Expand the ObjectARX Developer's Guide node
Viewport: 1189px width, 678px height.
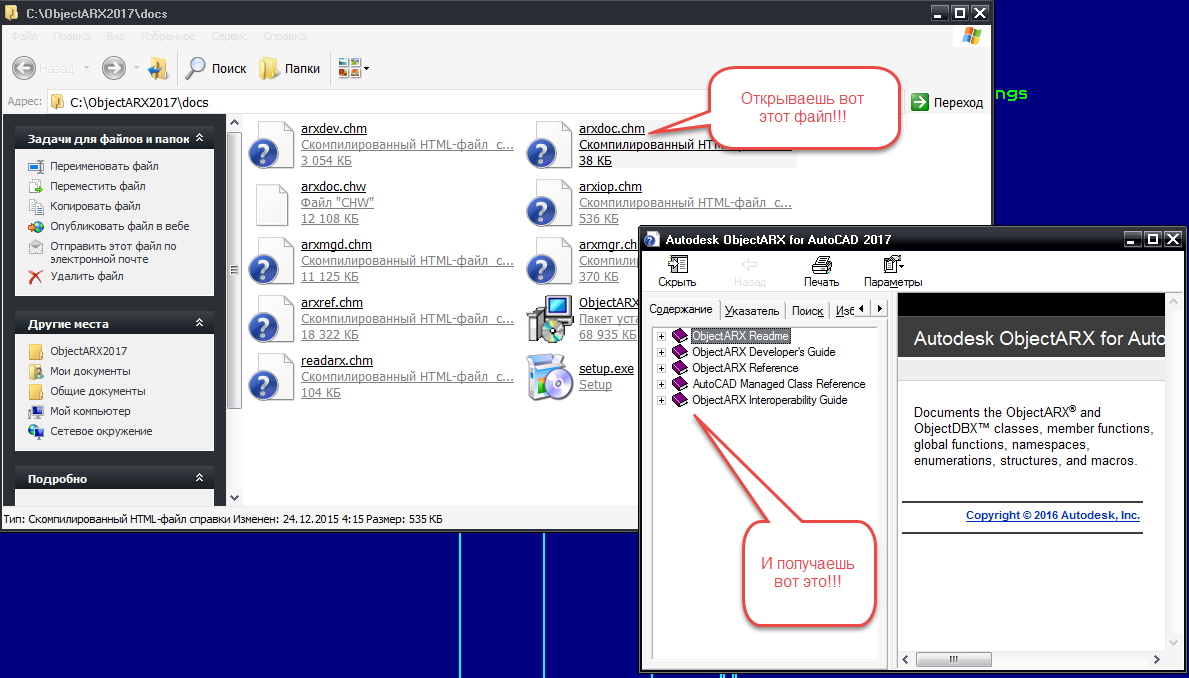pos(661,352)
